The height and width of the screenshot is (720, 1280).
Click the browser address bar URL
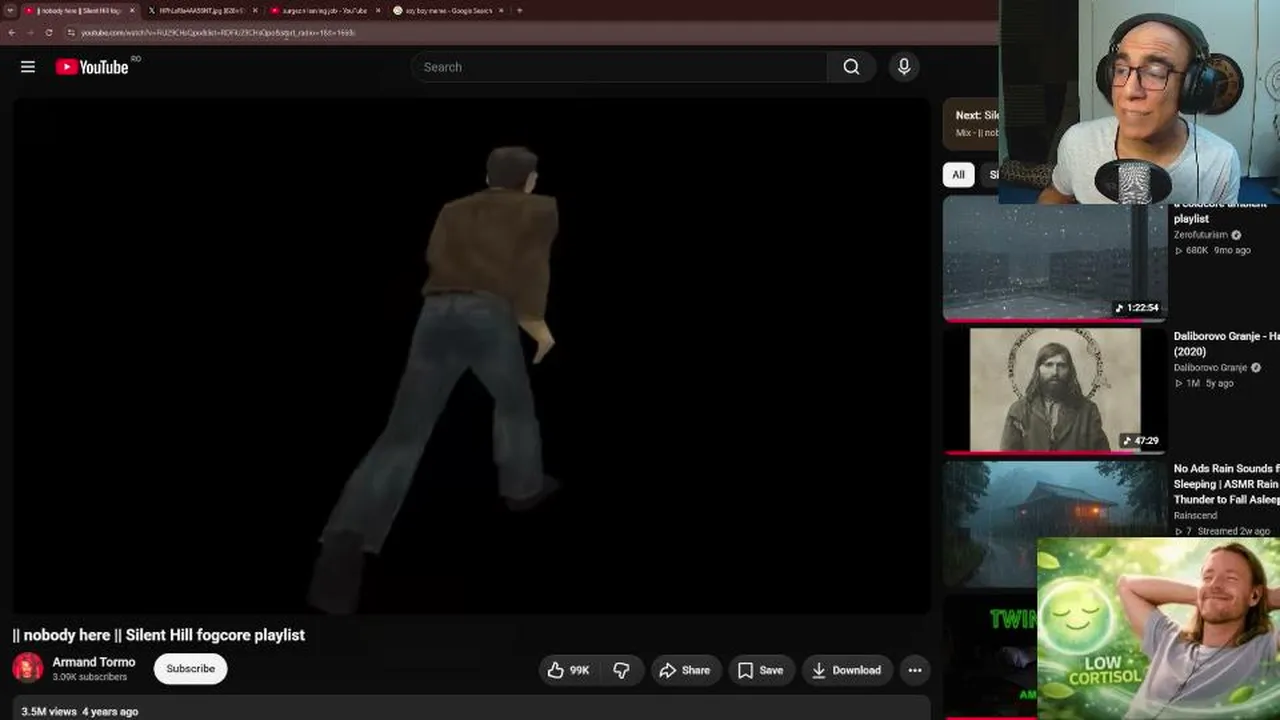[x=218, y=32]
